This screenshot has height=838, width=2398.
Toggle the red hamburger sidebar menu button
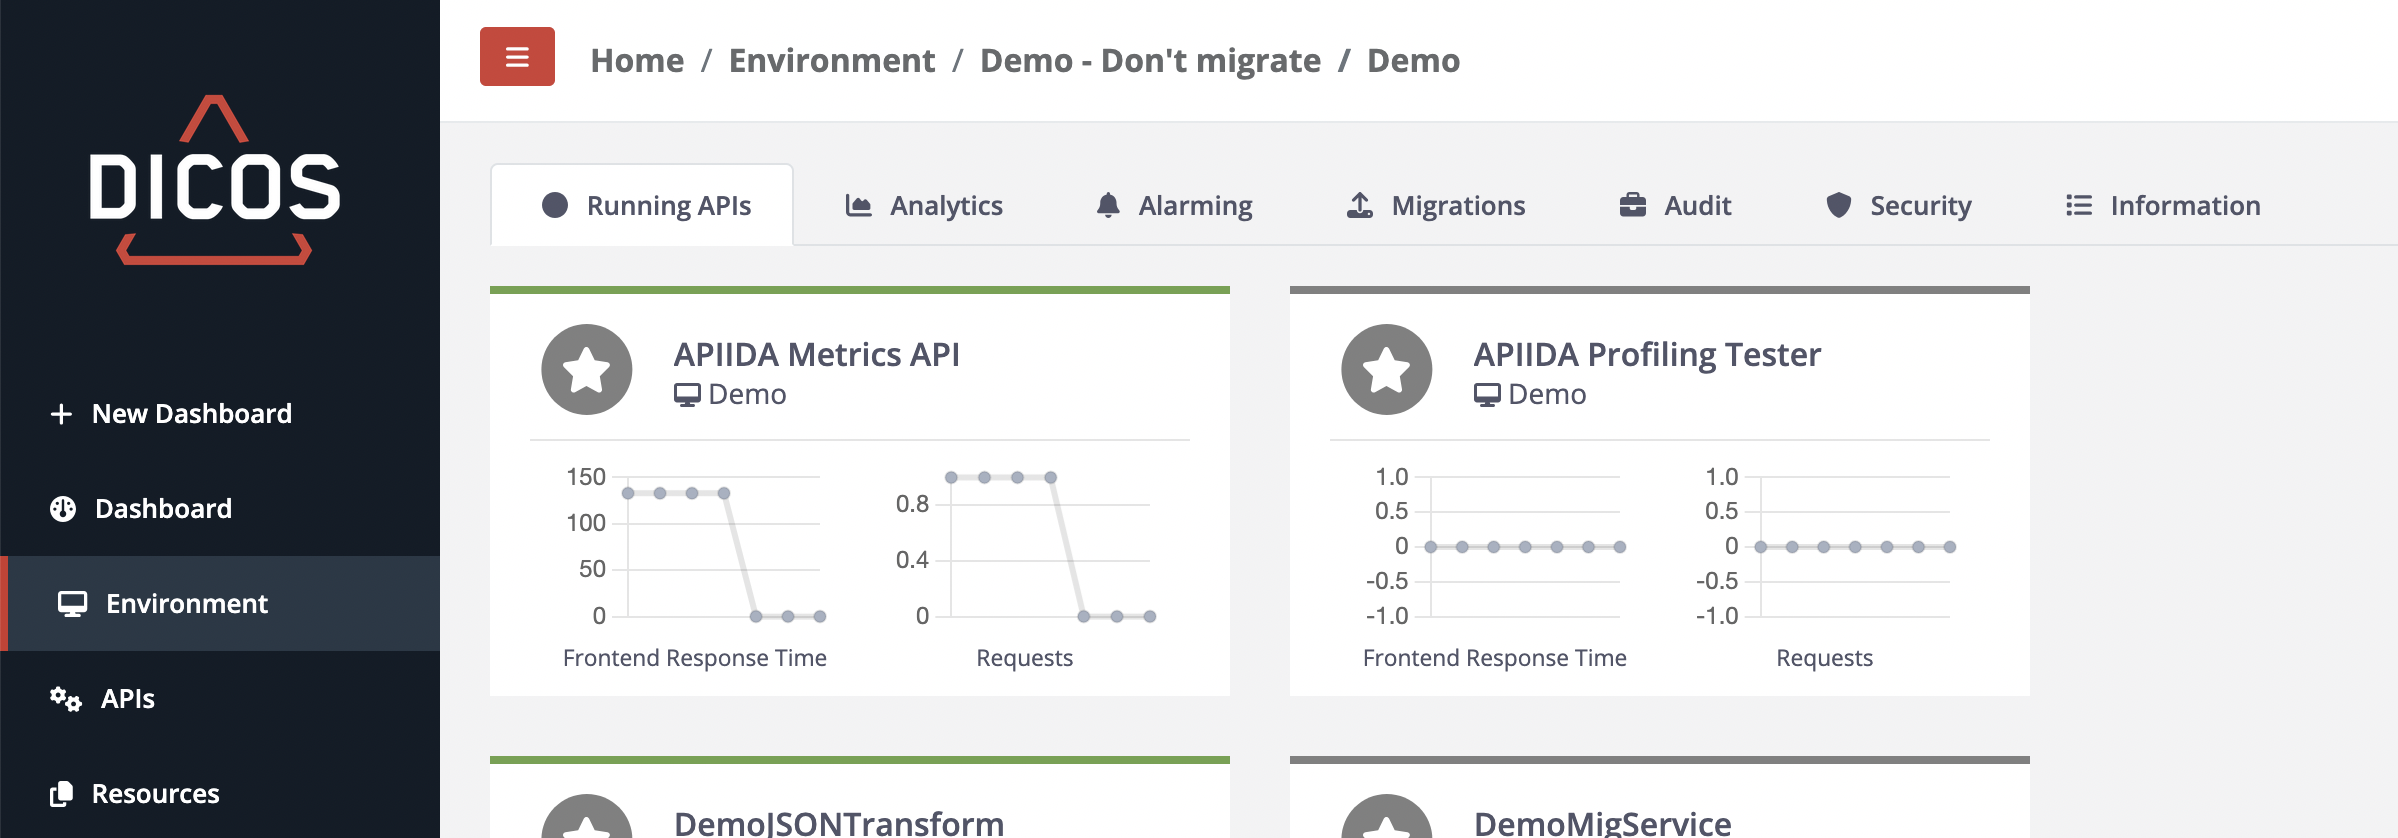[517, 57]
